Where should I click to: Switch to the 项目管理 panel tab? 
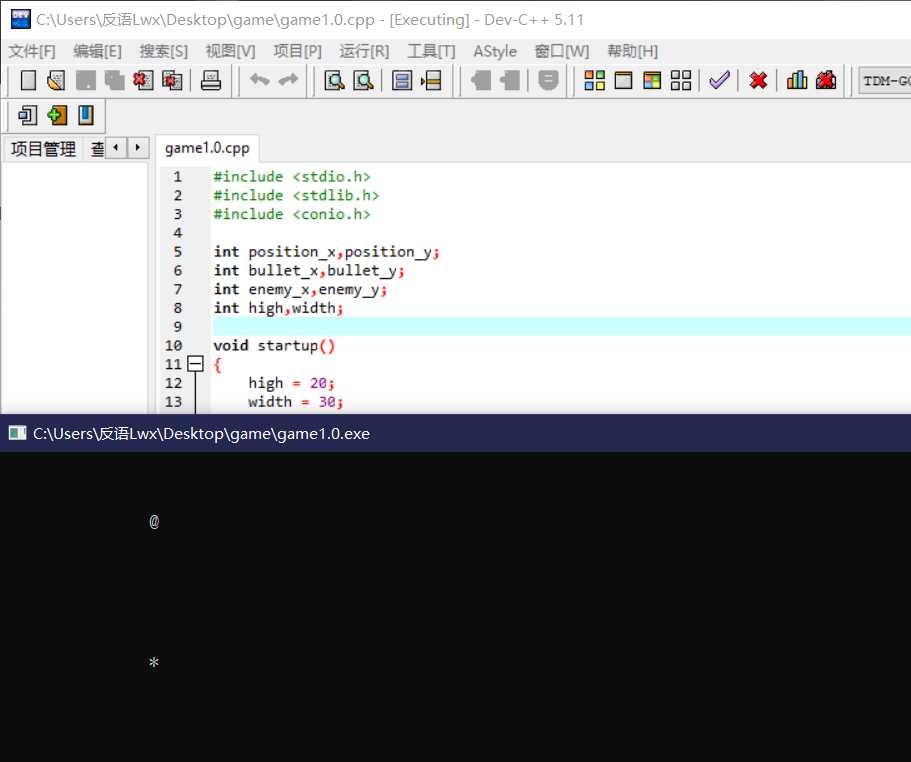point(43,149)
